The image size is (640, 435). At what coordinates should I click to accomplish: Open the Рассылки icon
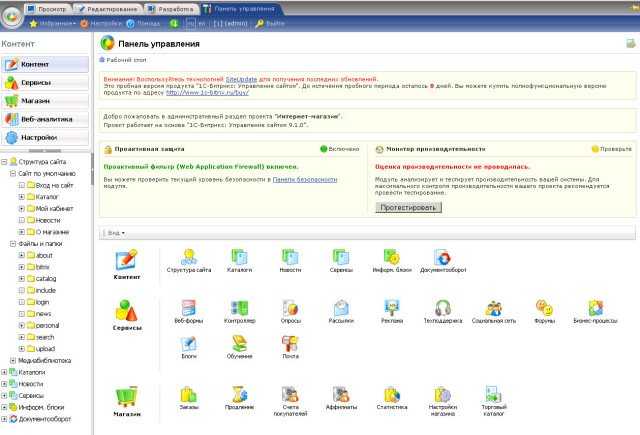click(x=341, y=312)
